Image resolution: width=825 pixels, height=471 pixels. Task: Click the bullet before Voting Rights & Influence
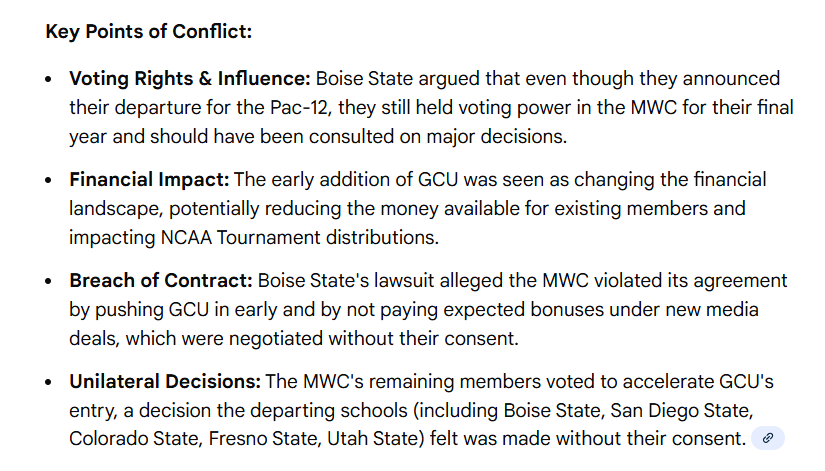pyautogui.click(x=49, y=79)
